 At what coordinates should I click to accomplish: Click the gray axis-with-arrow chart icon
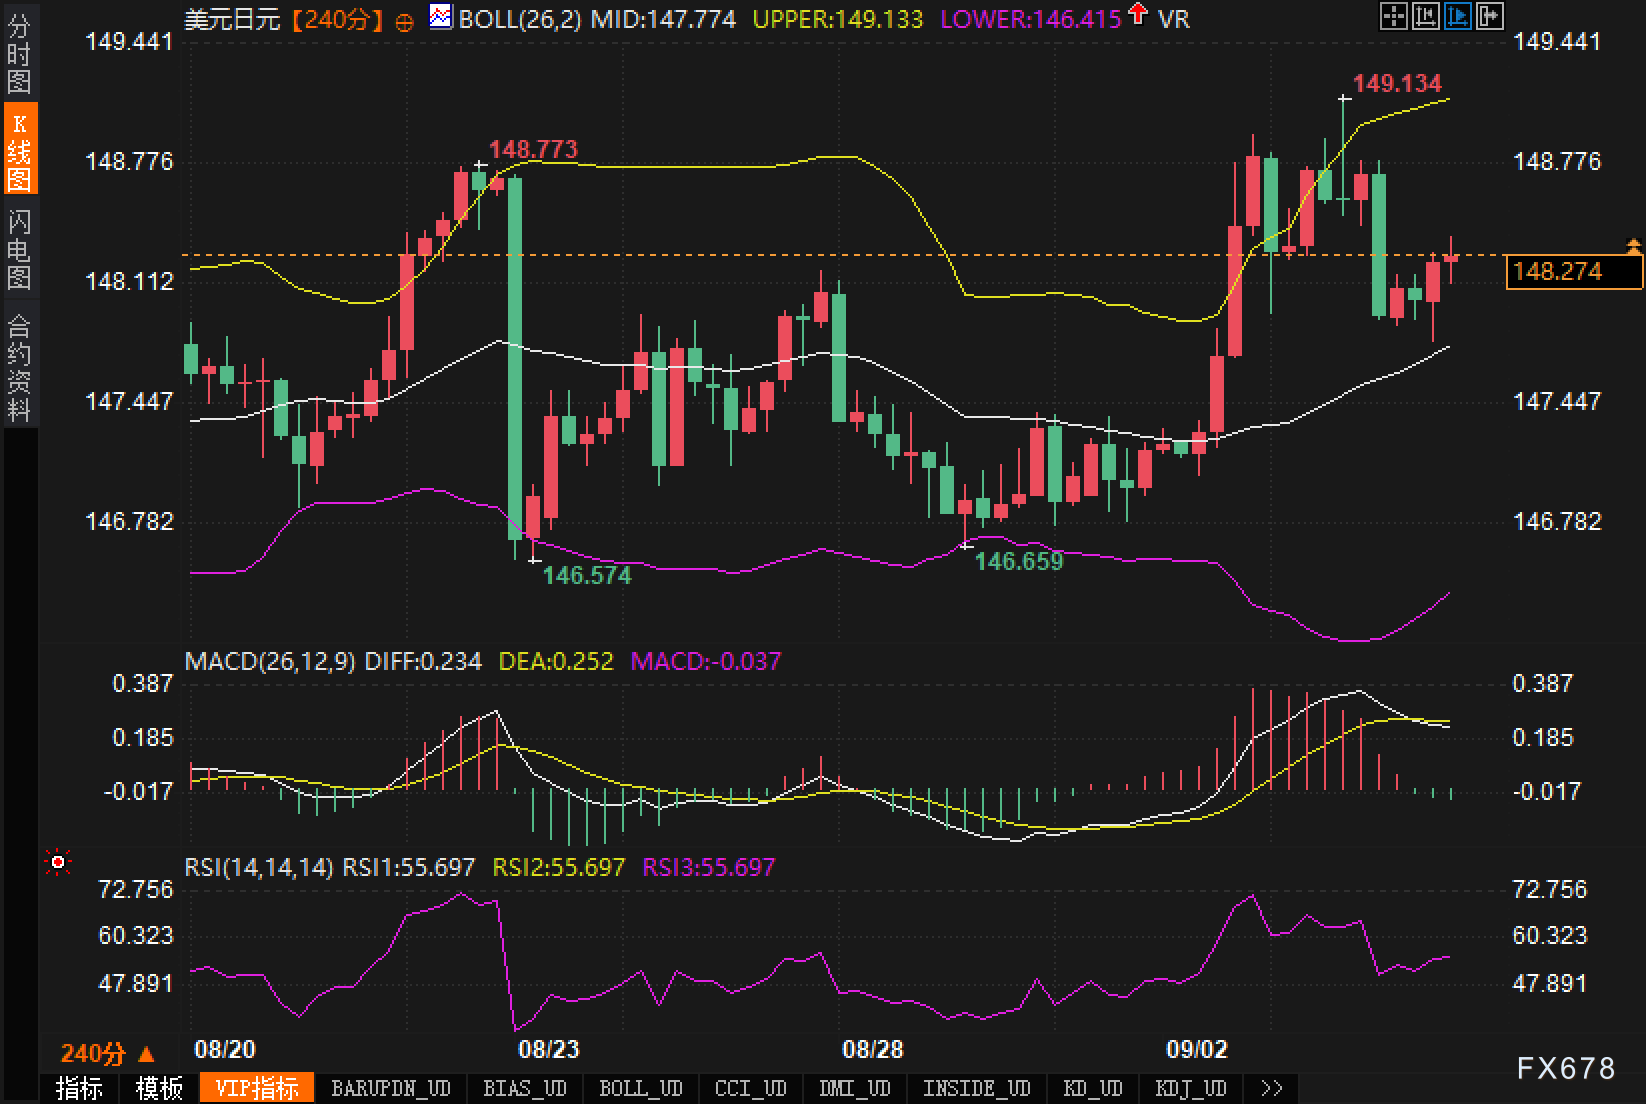click(x=1425, y=16)
